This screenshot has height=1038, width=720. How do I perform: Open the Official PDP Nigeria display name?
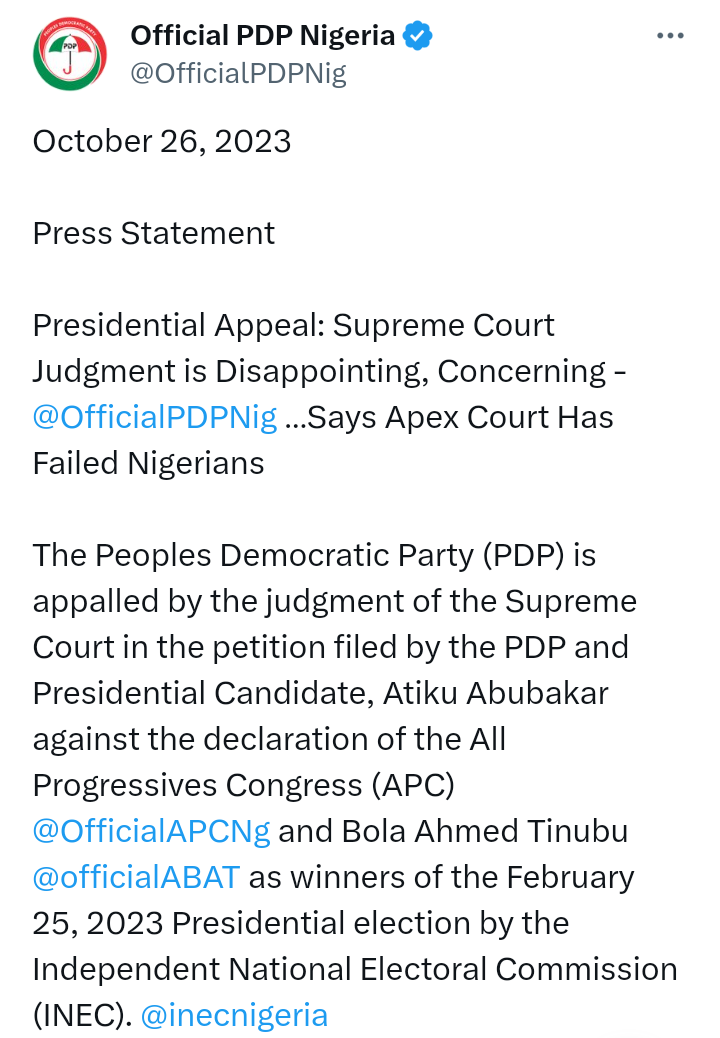262,36
